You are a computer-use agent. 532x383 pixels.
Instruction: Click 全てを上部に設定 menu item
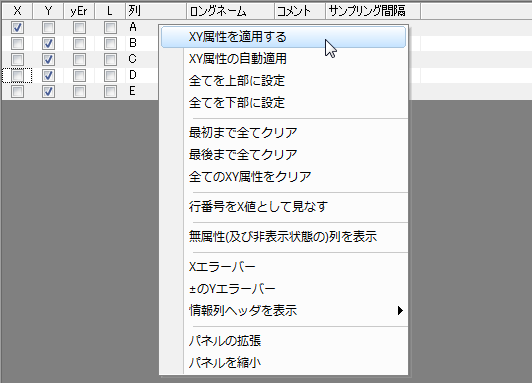coord(283,81)
